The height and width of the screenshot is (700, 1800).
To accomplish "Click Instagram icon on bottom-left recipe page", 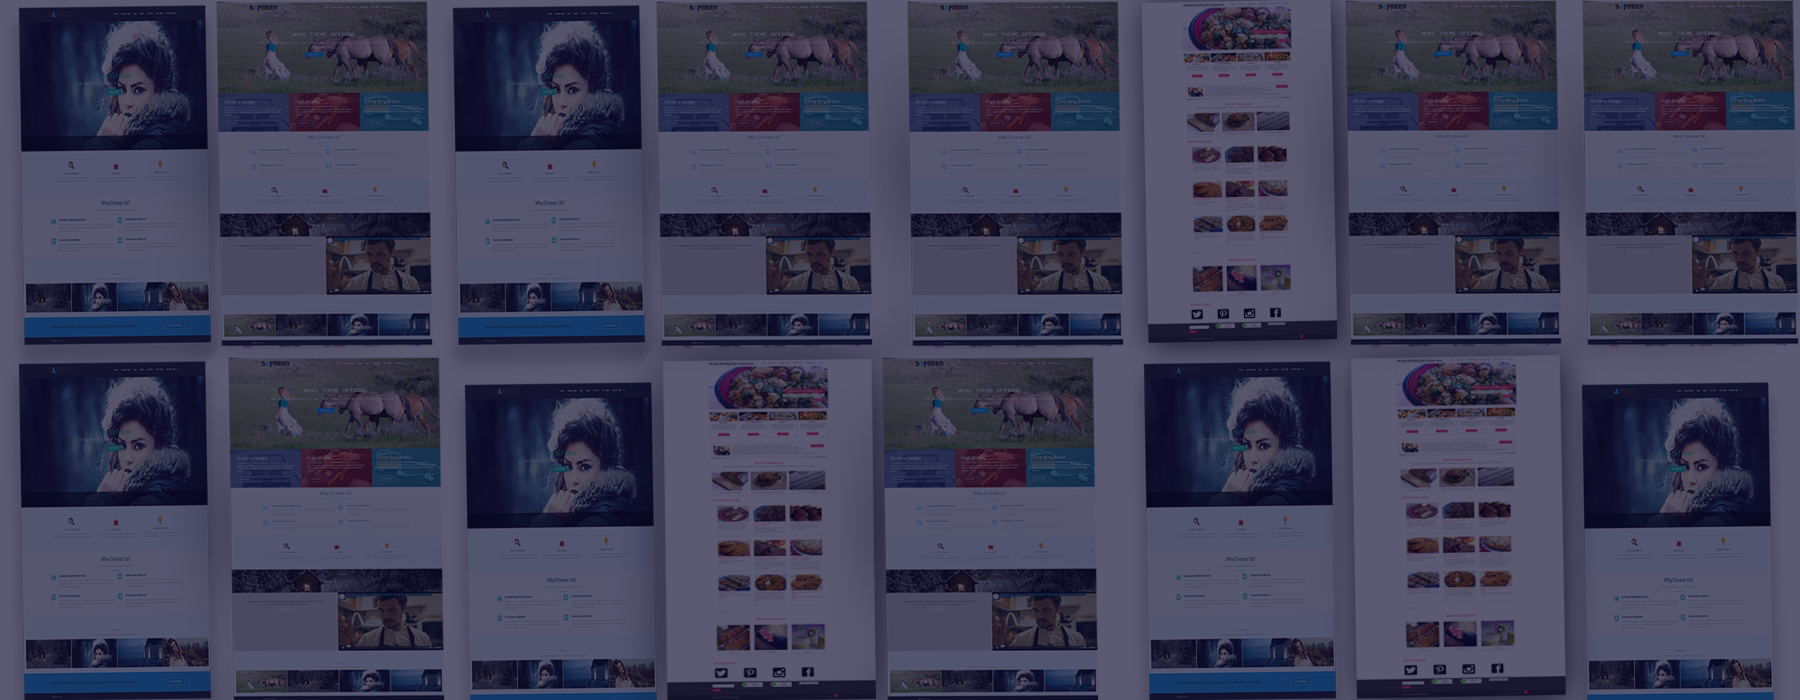I will point(779,673).
